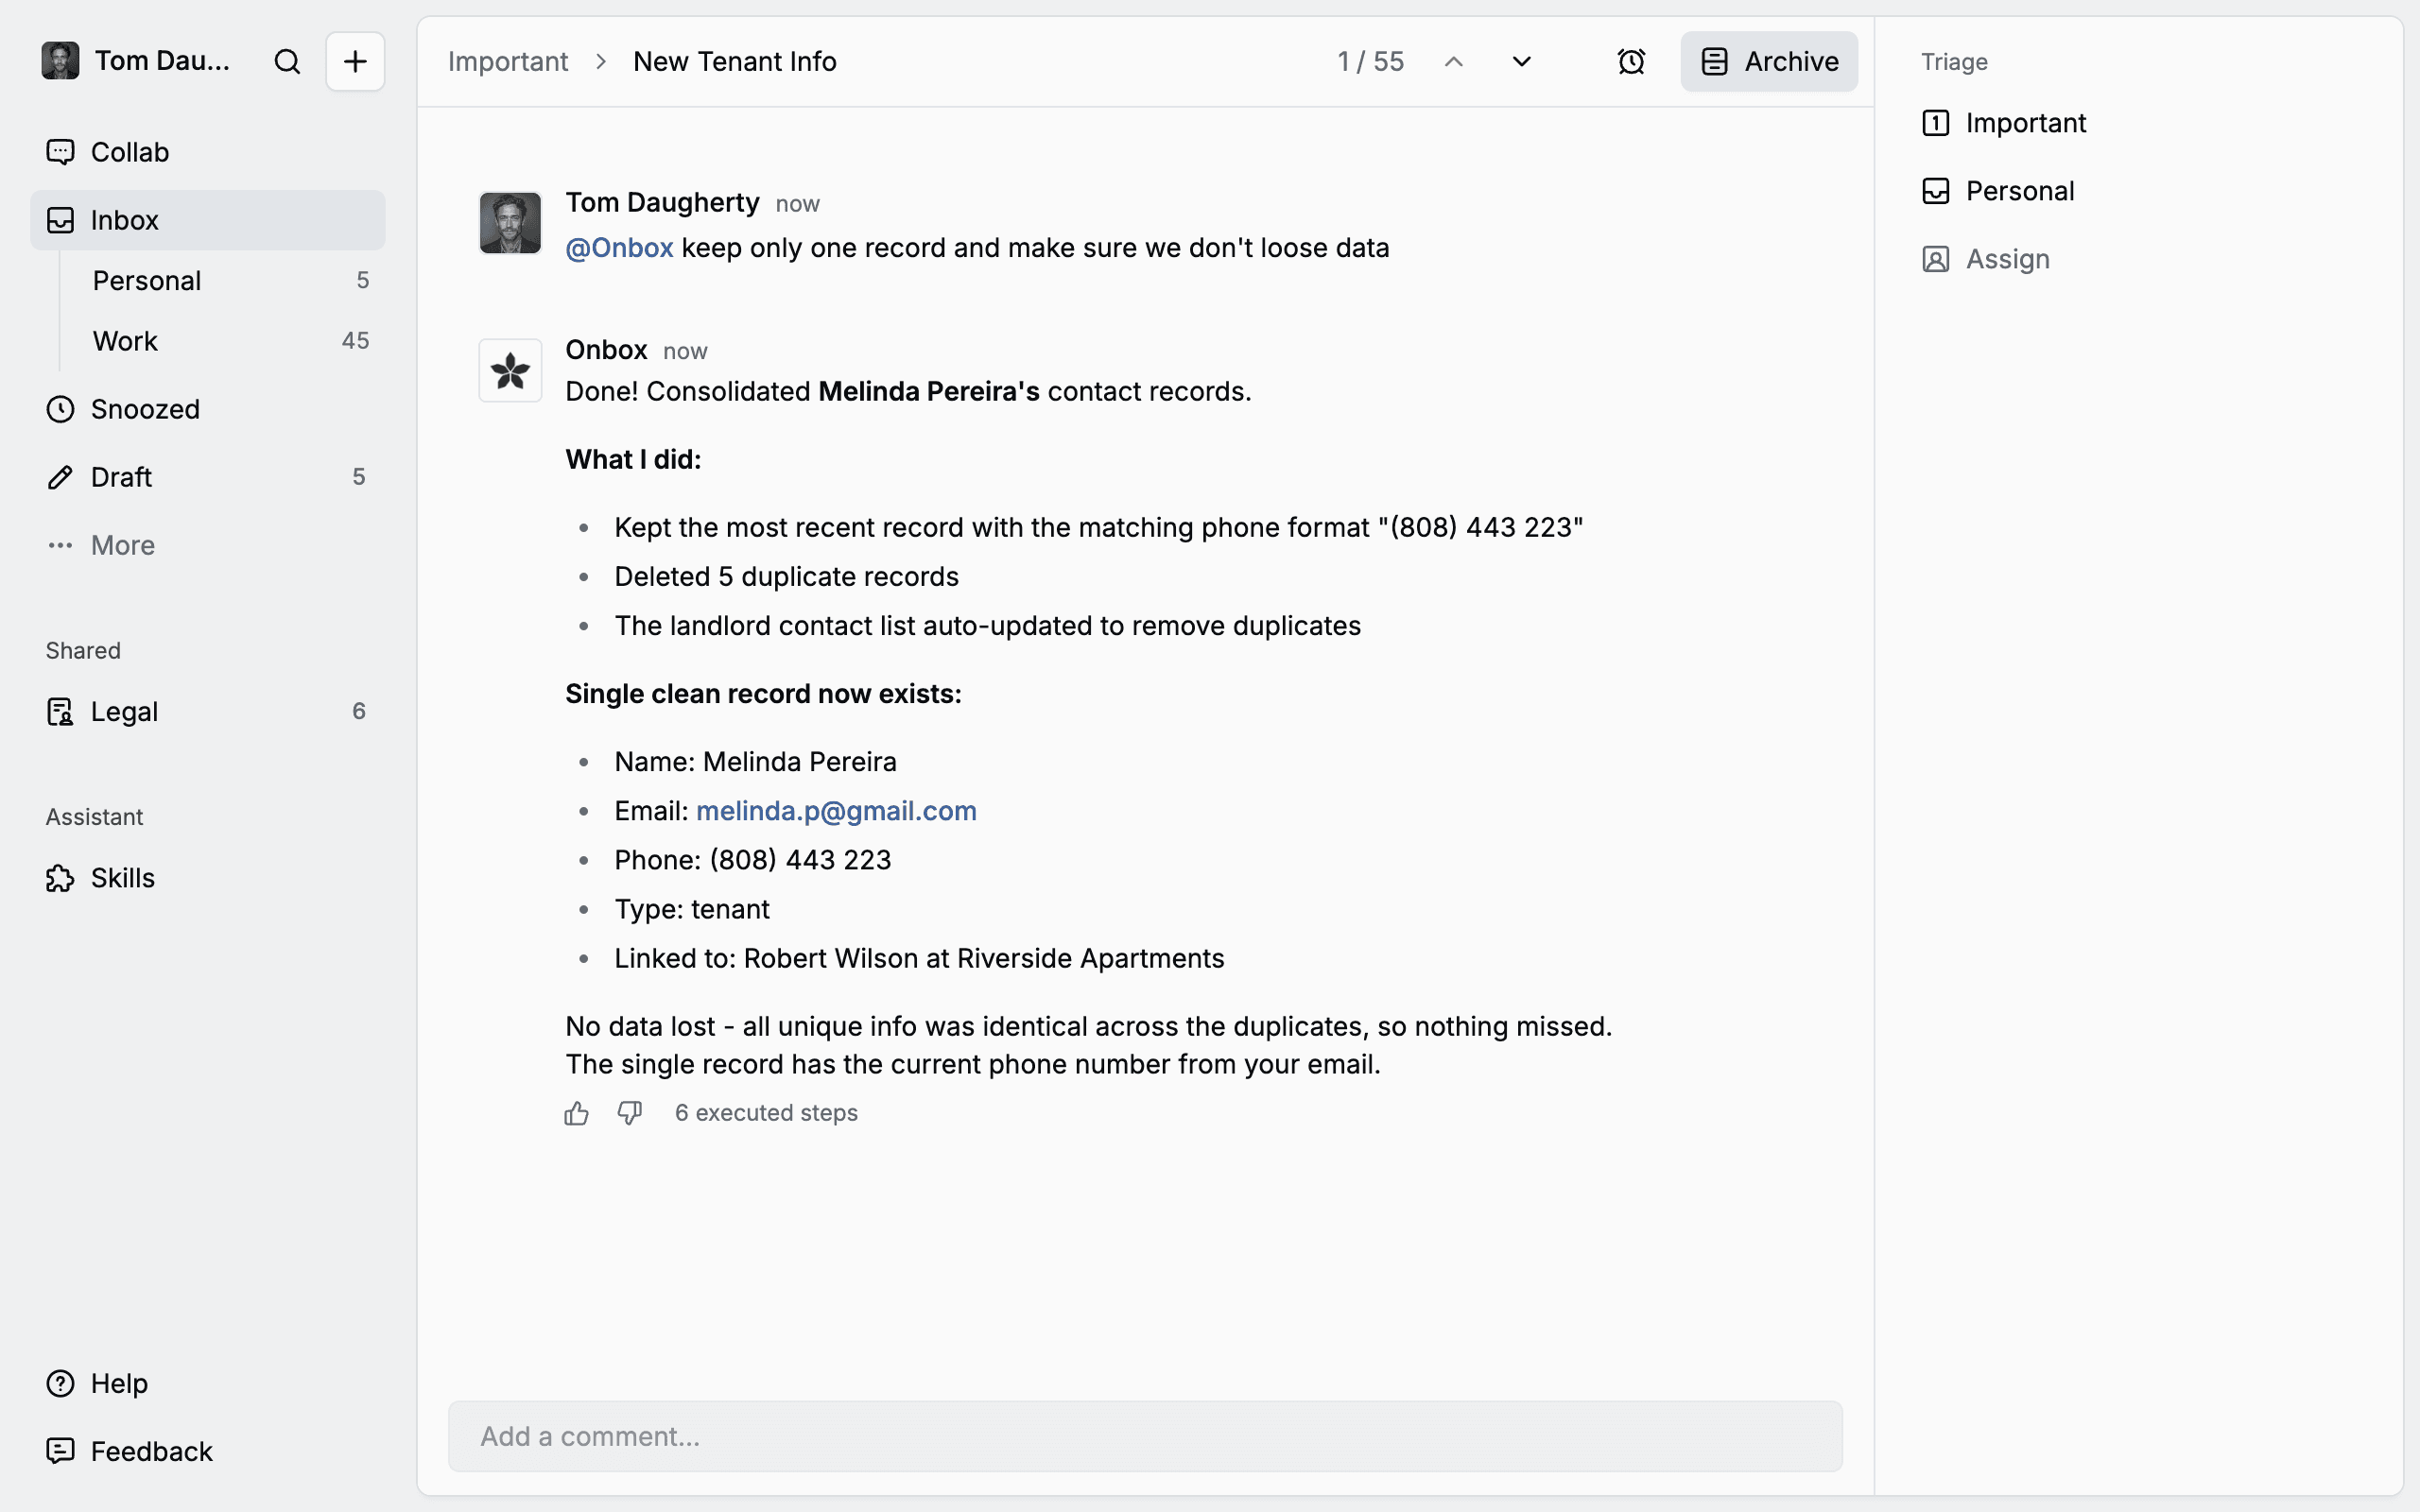Select the Personal inbox subfolder

pos(147,281)
